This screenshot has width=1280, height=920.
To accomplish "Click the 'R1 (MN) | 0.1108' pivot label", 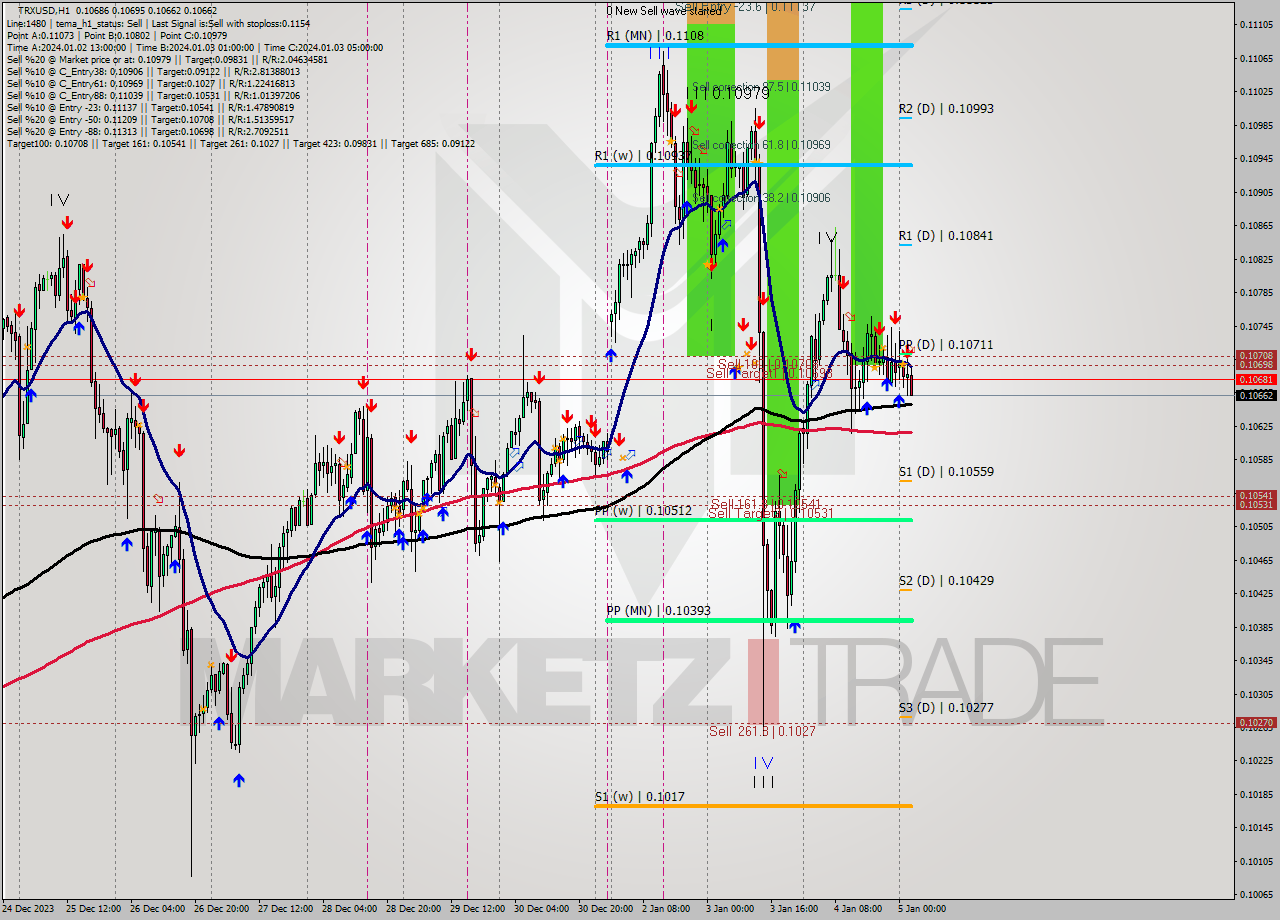I will point(655,35).
